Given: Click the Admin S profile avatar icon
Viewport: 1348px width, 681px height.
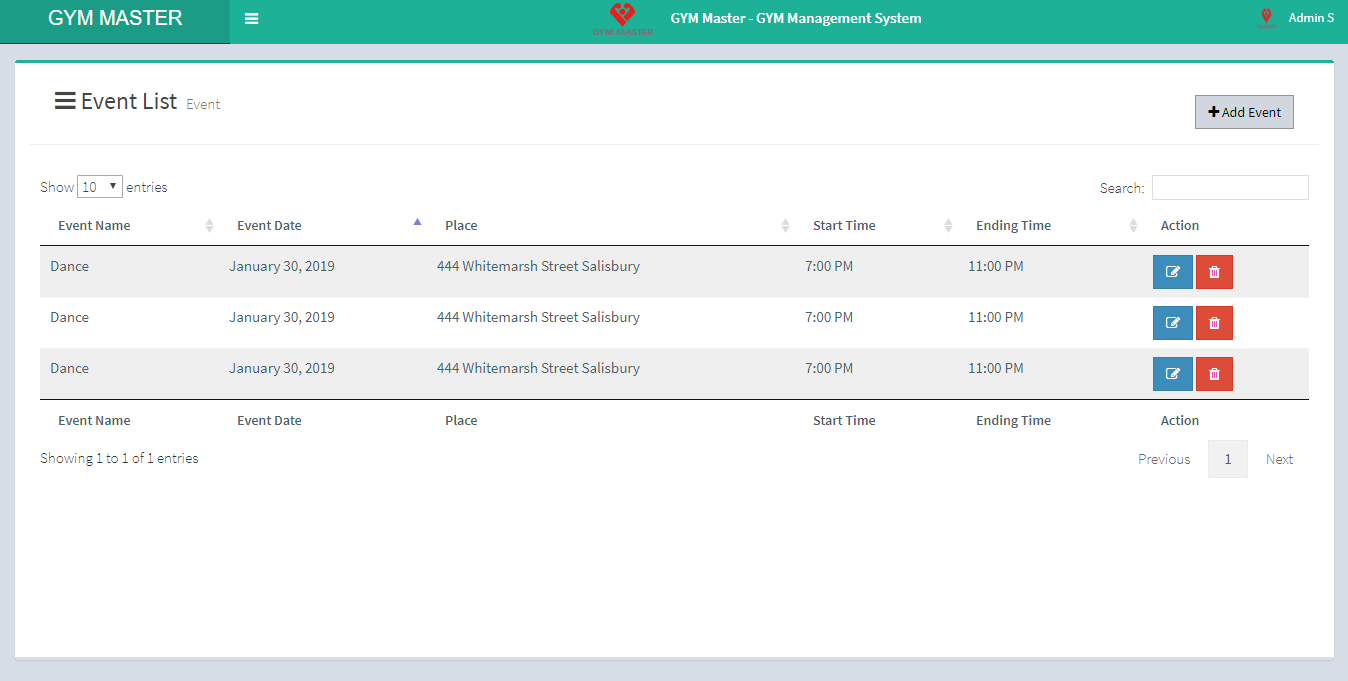Looking at the screenshot, I should [1266, 18].
